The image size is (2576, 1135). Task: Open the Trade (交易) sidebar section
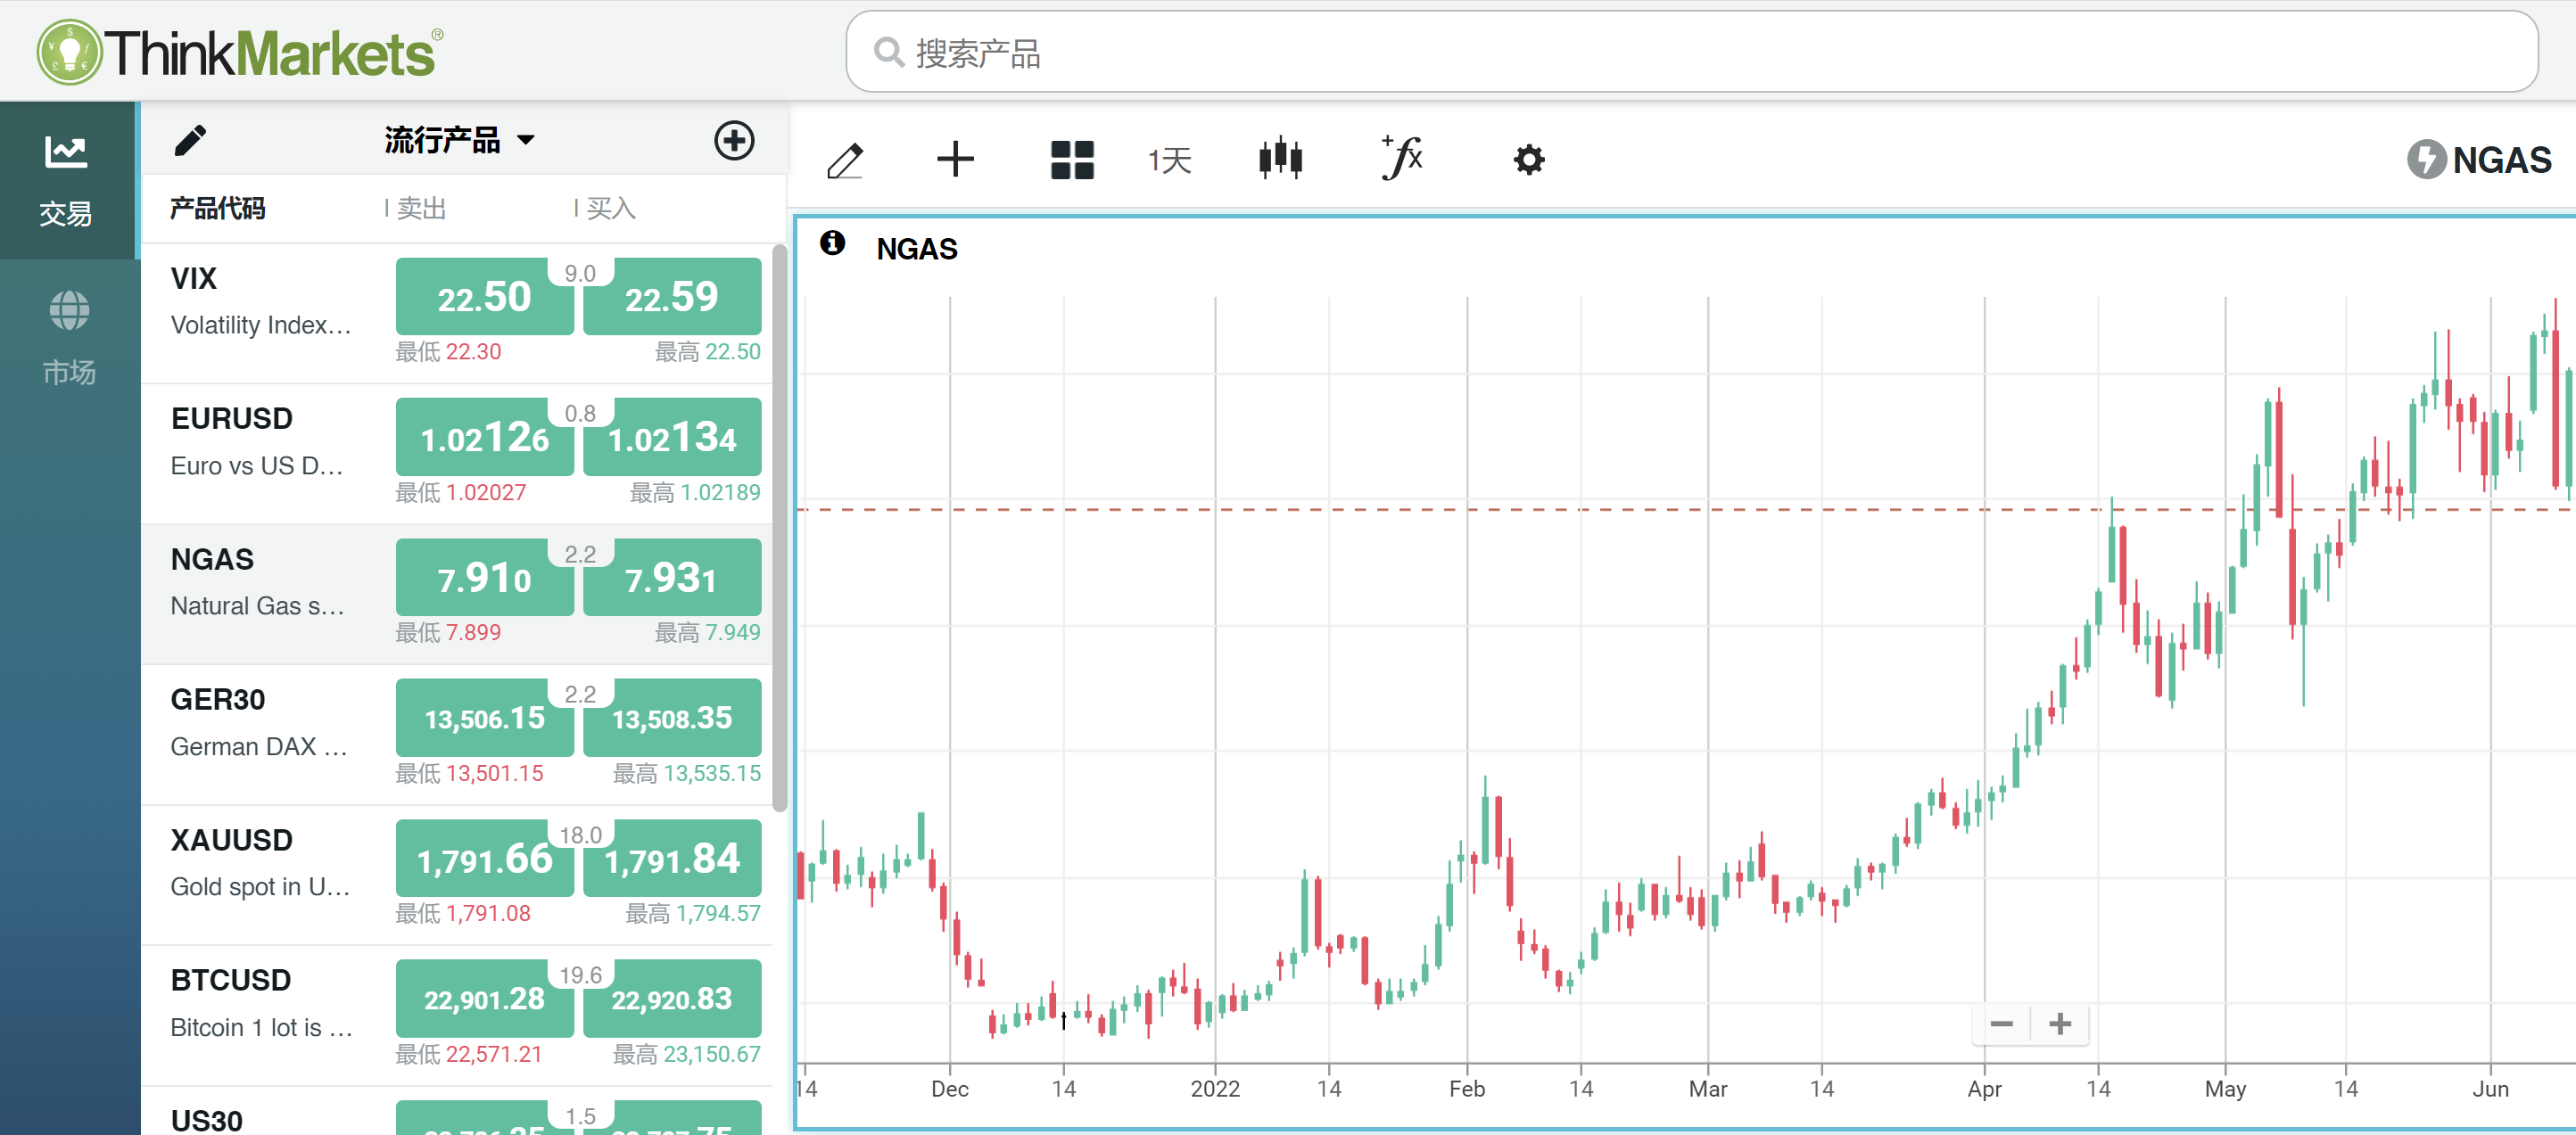[x=68, y=180]
